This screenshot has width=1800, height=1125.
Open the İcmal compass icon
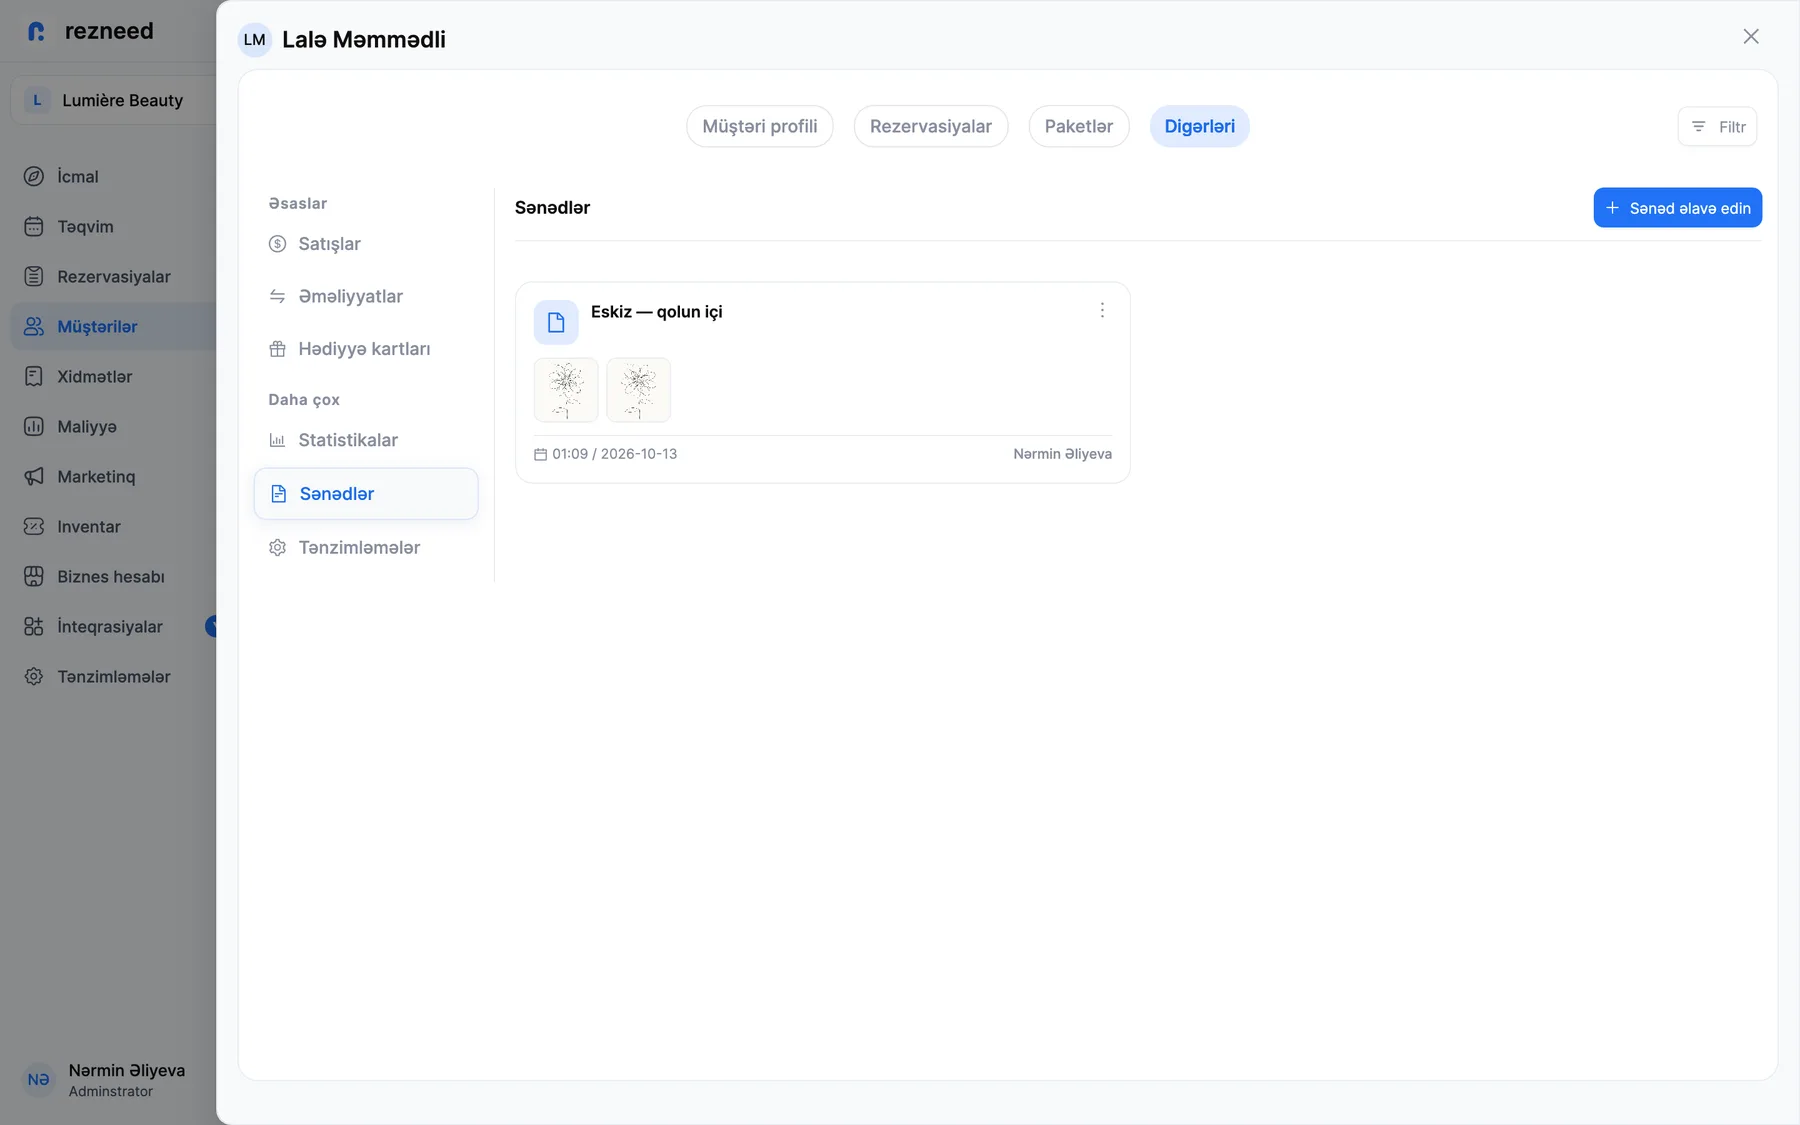click(34, 176)
